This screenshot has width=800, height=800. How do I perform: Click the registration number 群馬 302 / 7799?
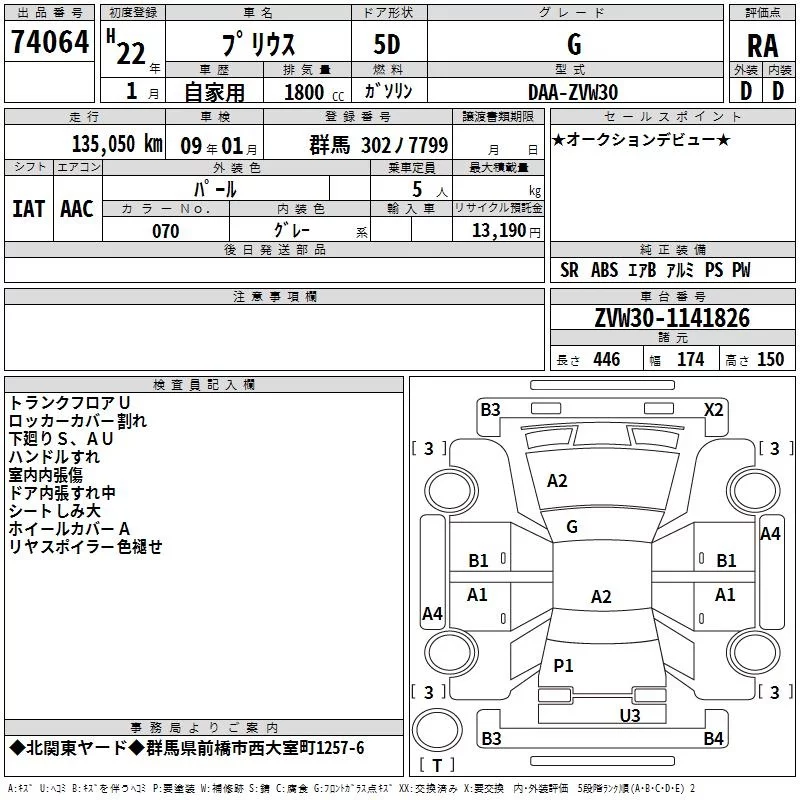[379, 145]
